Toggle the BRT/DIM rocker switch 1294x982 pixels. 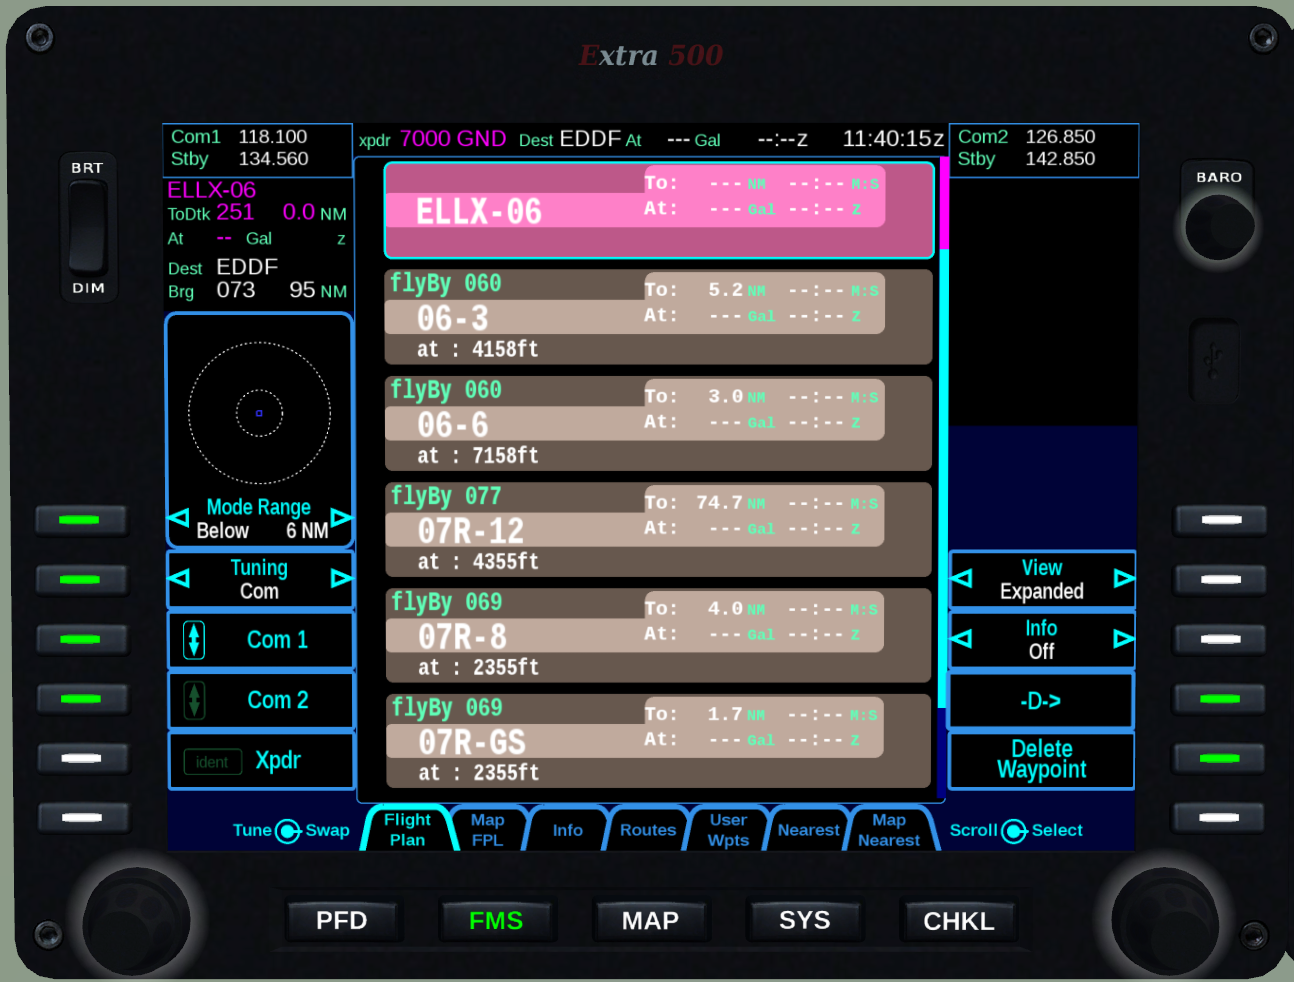[x=87, y=228]
